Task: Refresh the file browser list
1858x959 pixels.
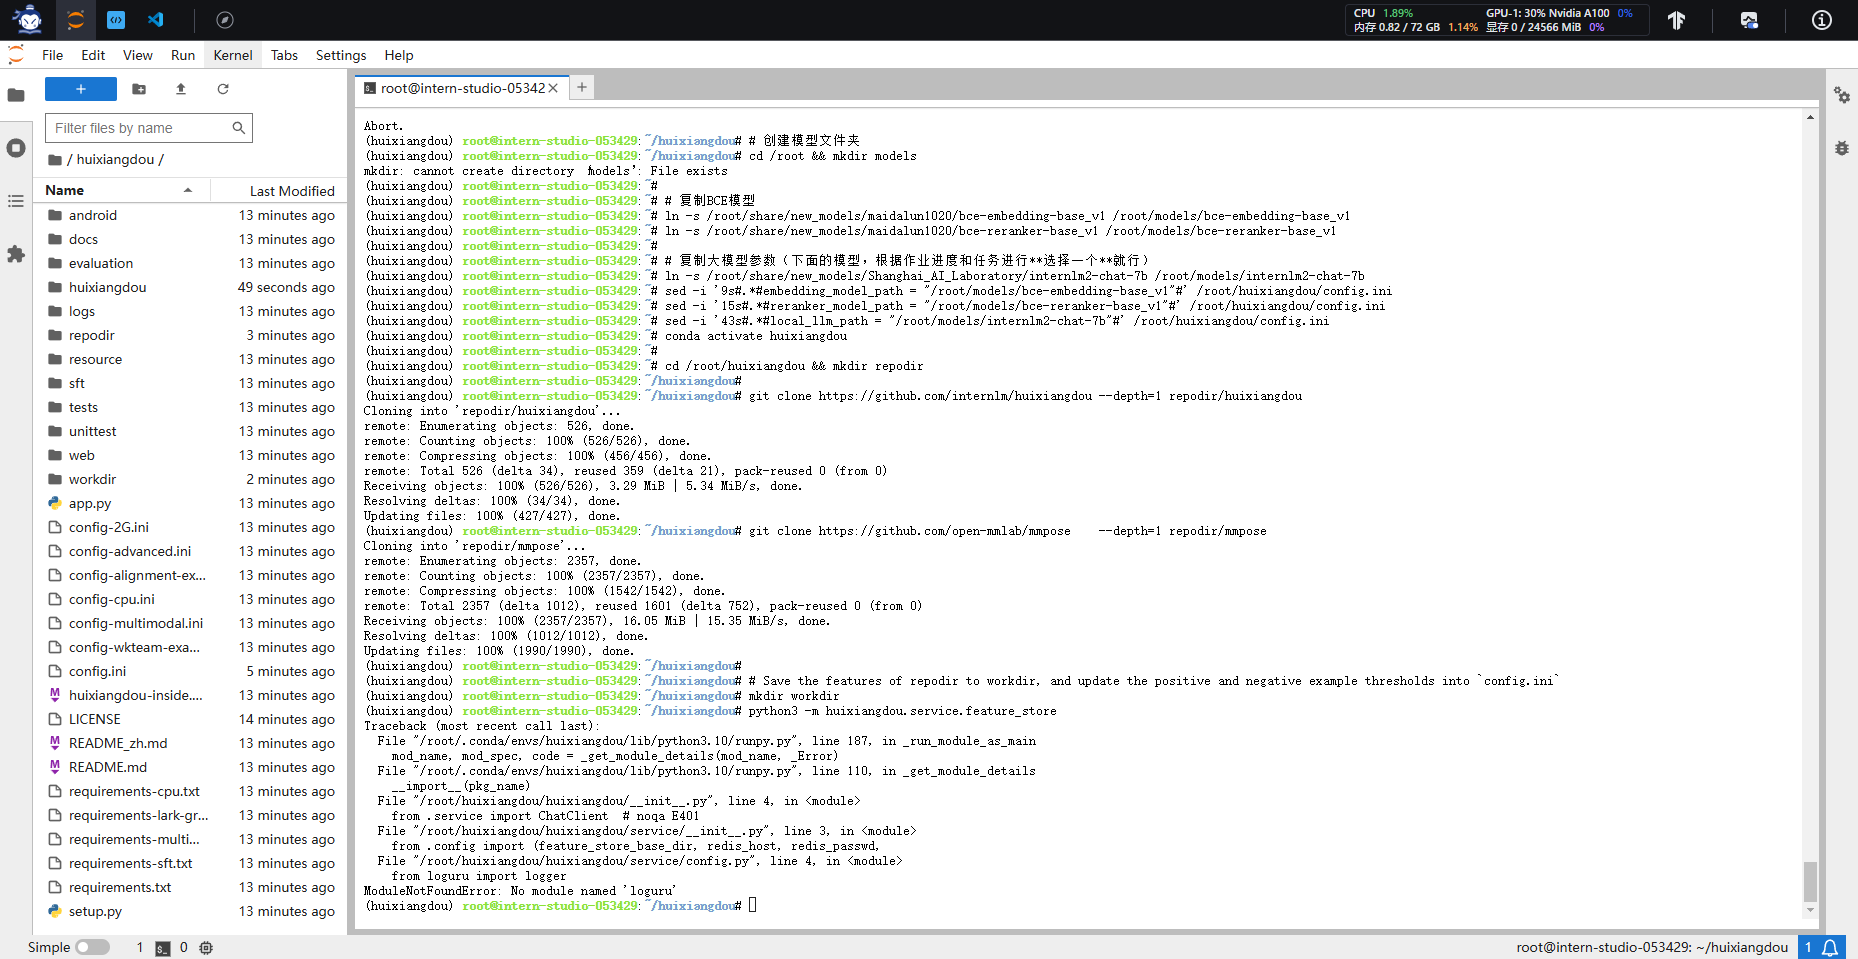Action: [223, 89]
